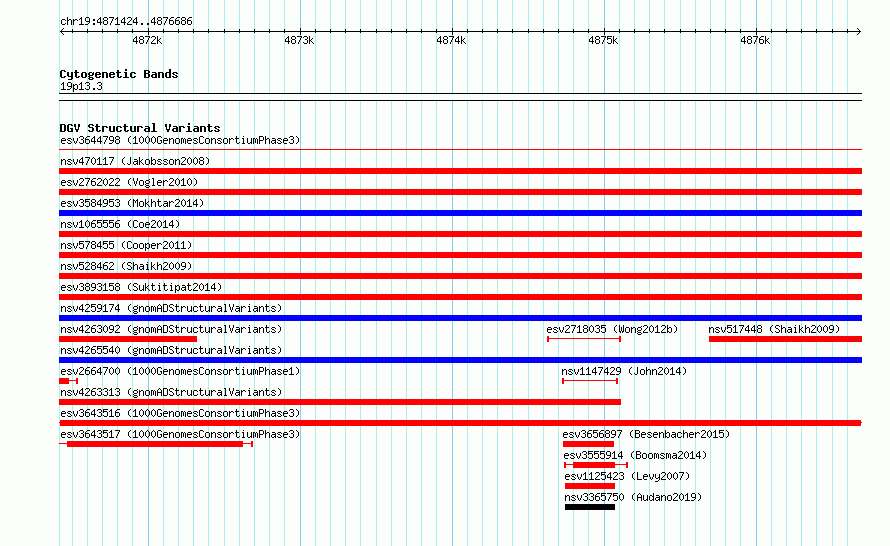The height and width of the screenshot is (546, 890).
Task: Open esv2664700 1000GenomesConsortiumPhase1 label
Action: pyautogui.click(x=180, y=371)
